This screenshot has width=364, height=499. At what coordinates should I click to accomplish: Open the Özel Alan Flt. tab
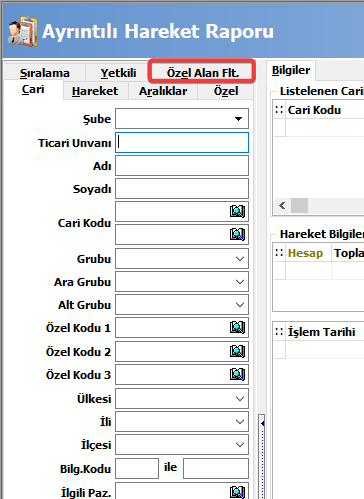click(x=203, y=73)
